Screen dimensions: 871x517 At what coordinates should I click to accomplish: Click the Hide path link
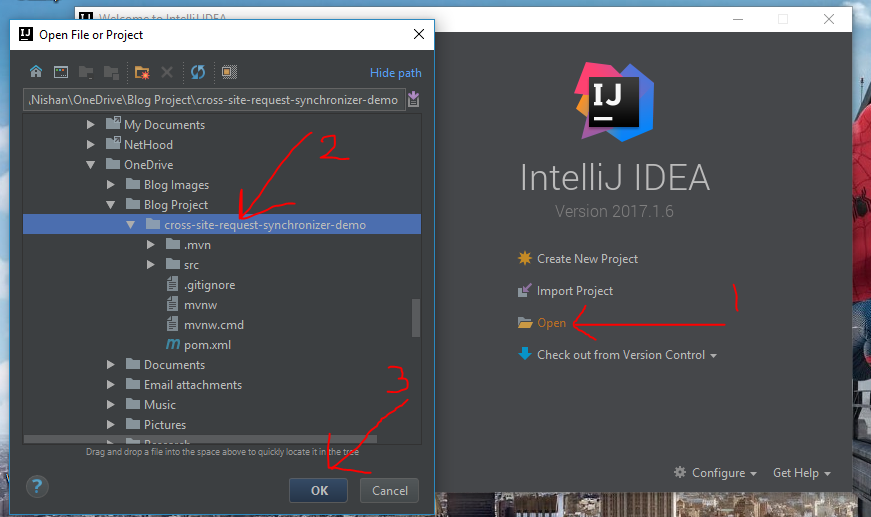[396, 73]
